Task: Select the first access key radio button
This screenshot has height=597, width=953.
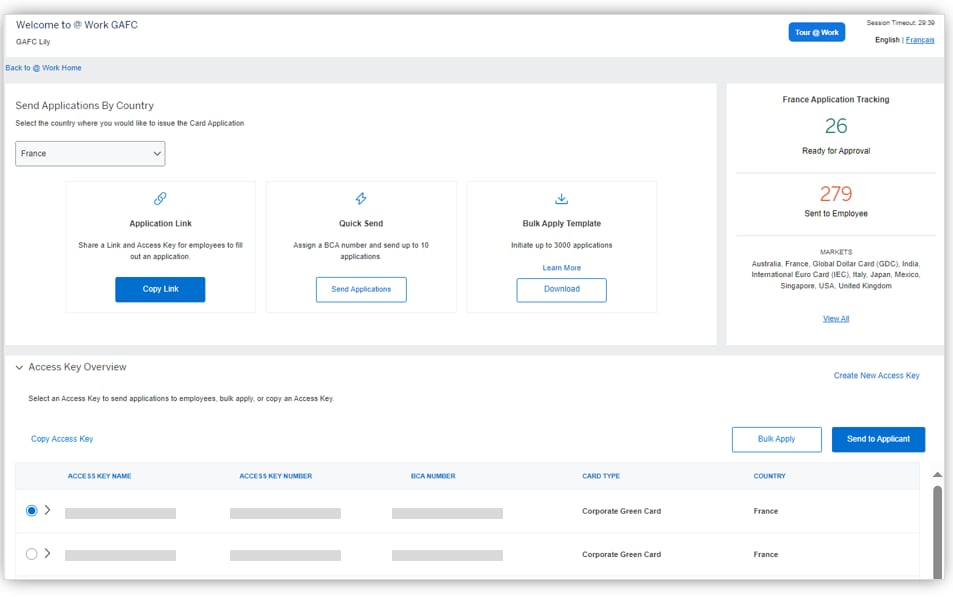Action: 31,511
